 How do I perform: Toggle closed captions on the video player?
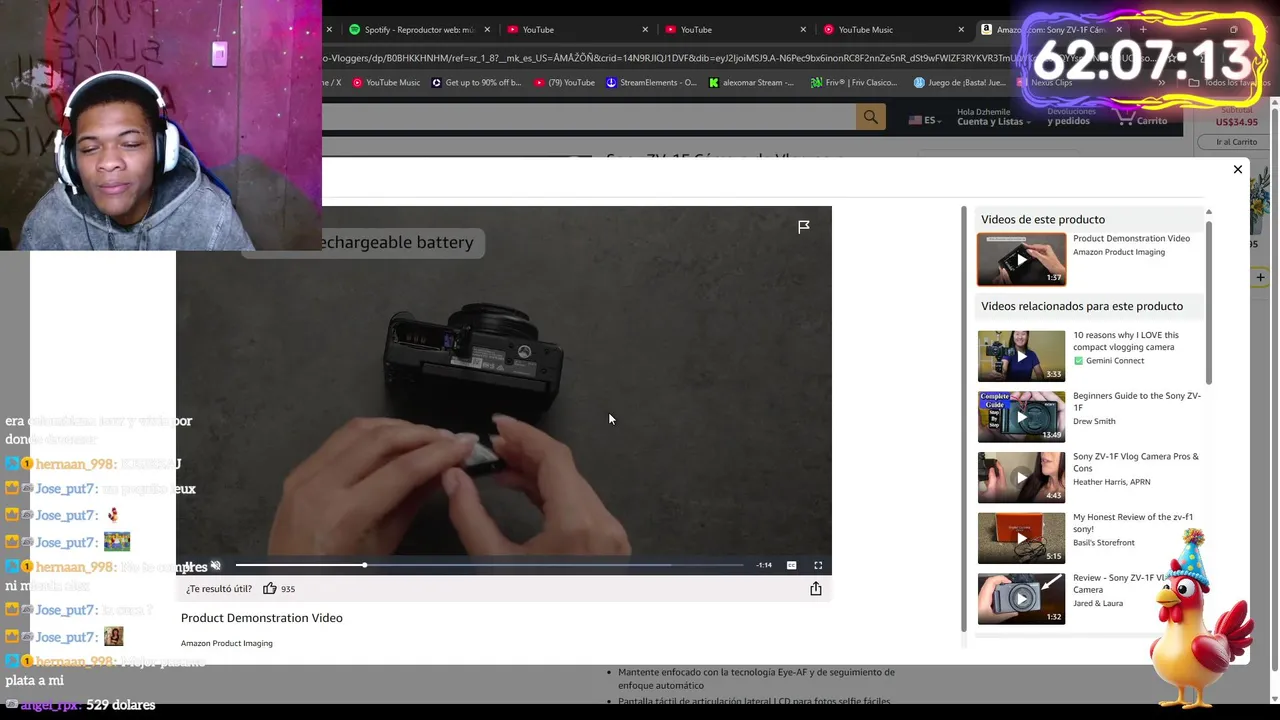pyautogui.click(x=791, y=565)
